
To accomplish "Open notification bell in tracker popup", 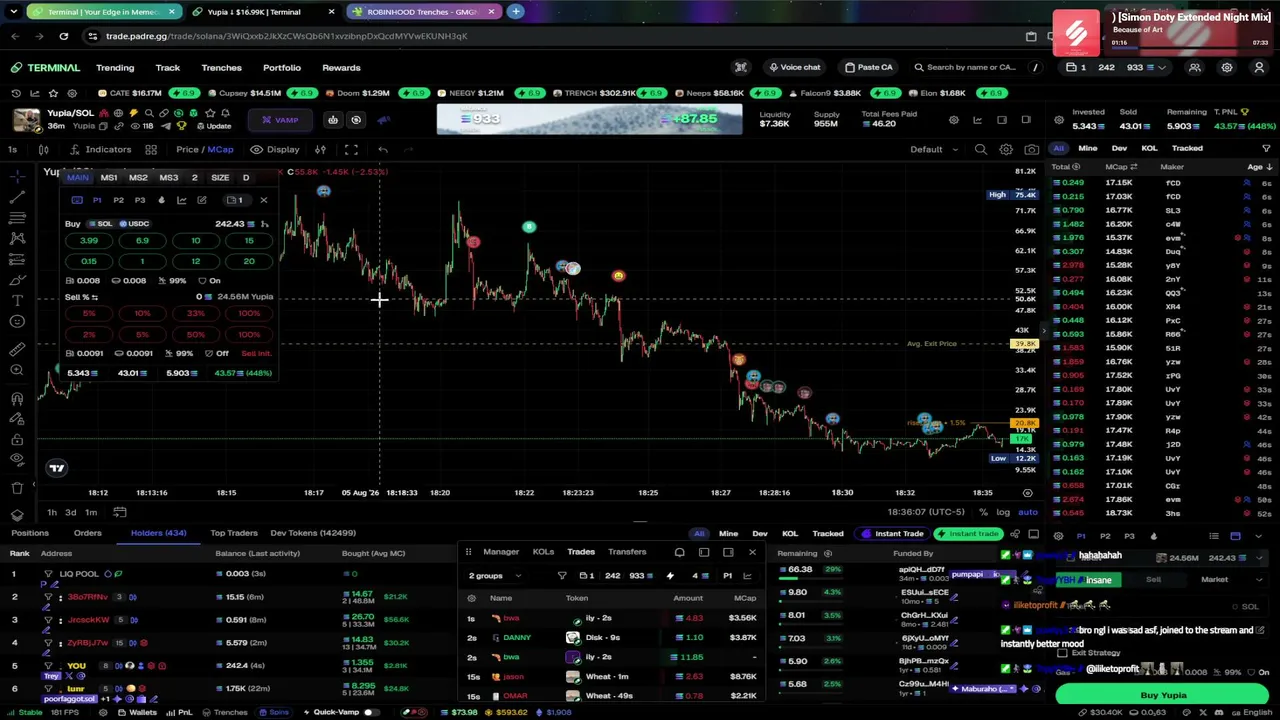I will 680,552.
